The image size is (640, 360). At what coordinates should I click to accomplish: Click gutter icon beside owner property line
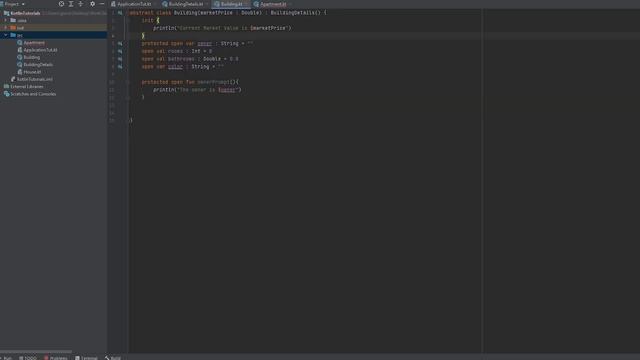coord(120,44)
